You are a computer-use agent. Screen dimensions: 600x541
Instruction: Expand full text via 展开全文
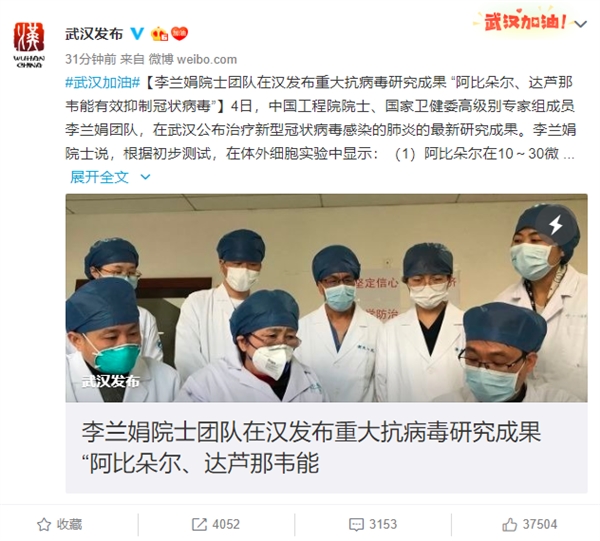[99, 177]
